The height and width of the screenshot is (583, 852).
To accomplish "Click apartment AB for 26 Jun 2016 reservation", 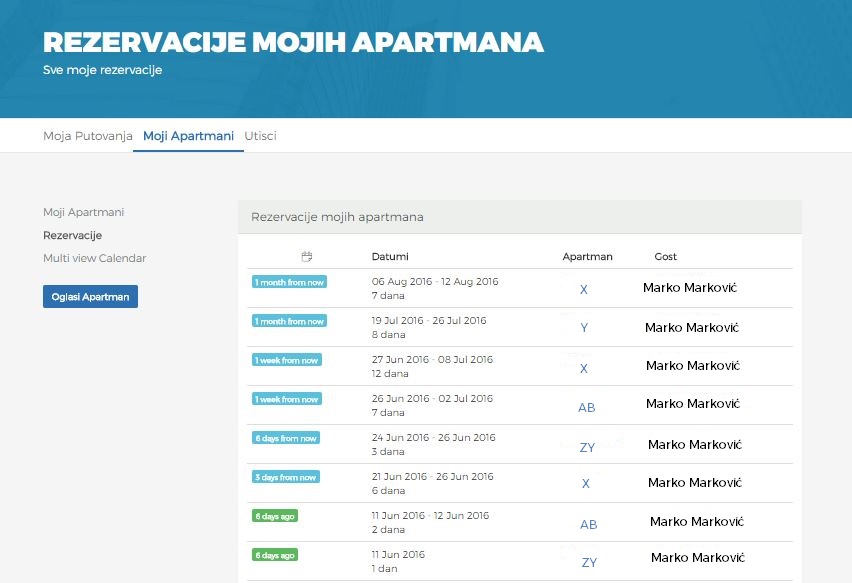I will click(x=587, y=407).
